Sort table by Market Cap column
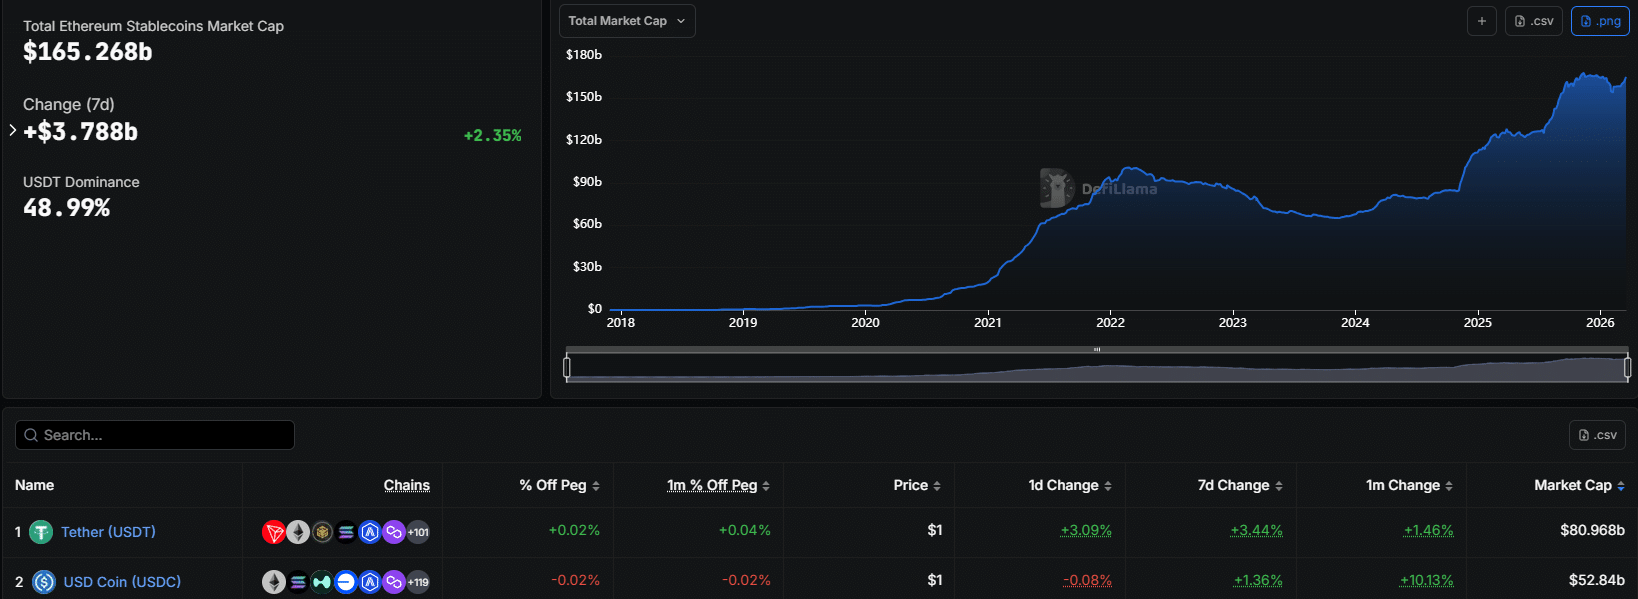This screenshot has height=599, width=1638. click(1579, 485)
